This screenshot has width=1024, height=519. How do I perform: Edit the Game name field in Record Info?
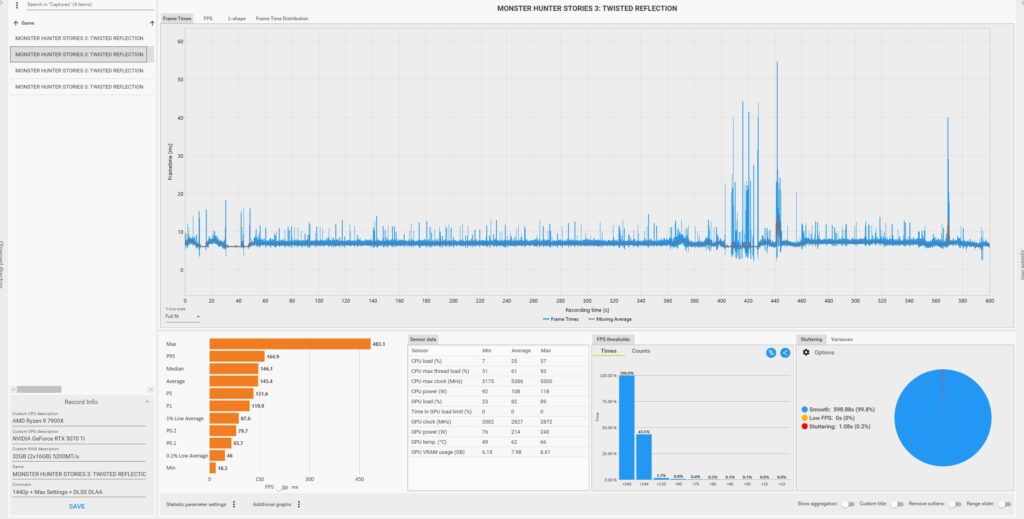tap(79, 474)
